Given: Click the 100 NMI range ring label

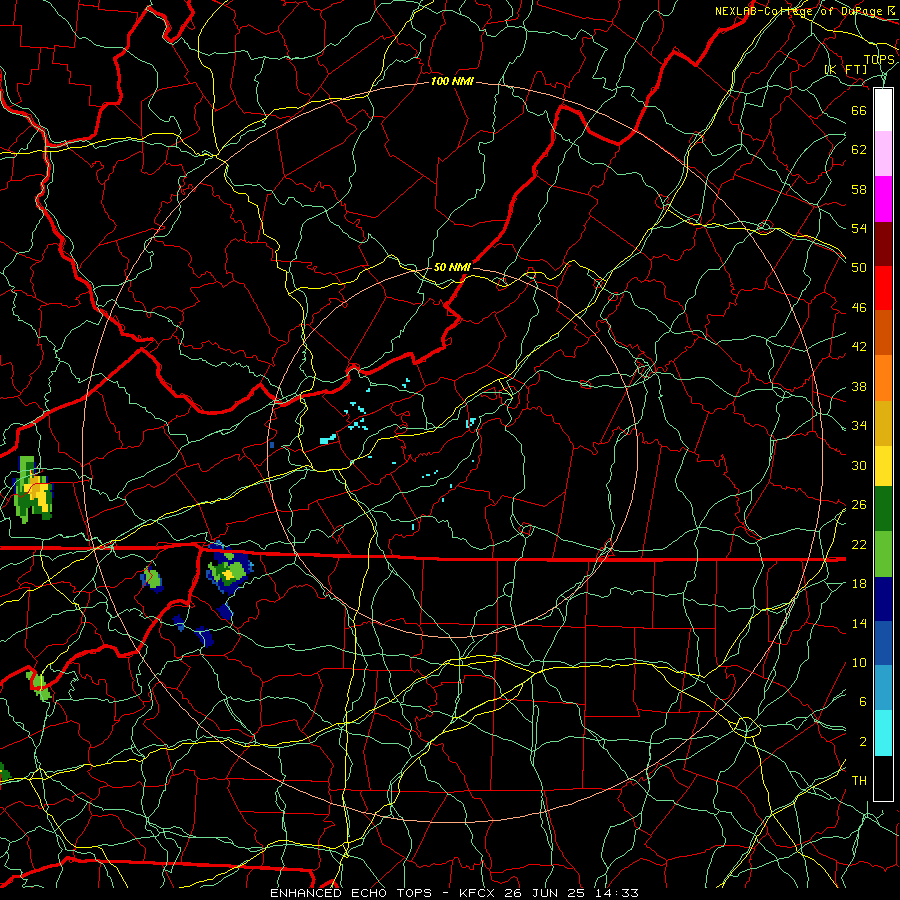Looking at the screenshot, I should click(452, 82).
